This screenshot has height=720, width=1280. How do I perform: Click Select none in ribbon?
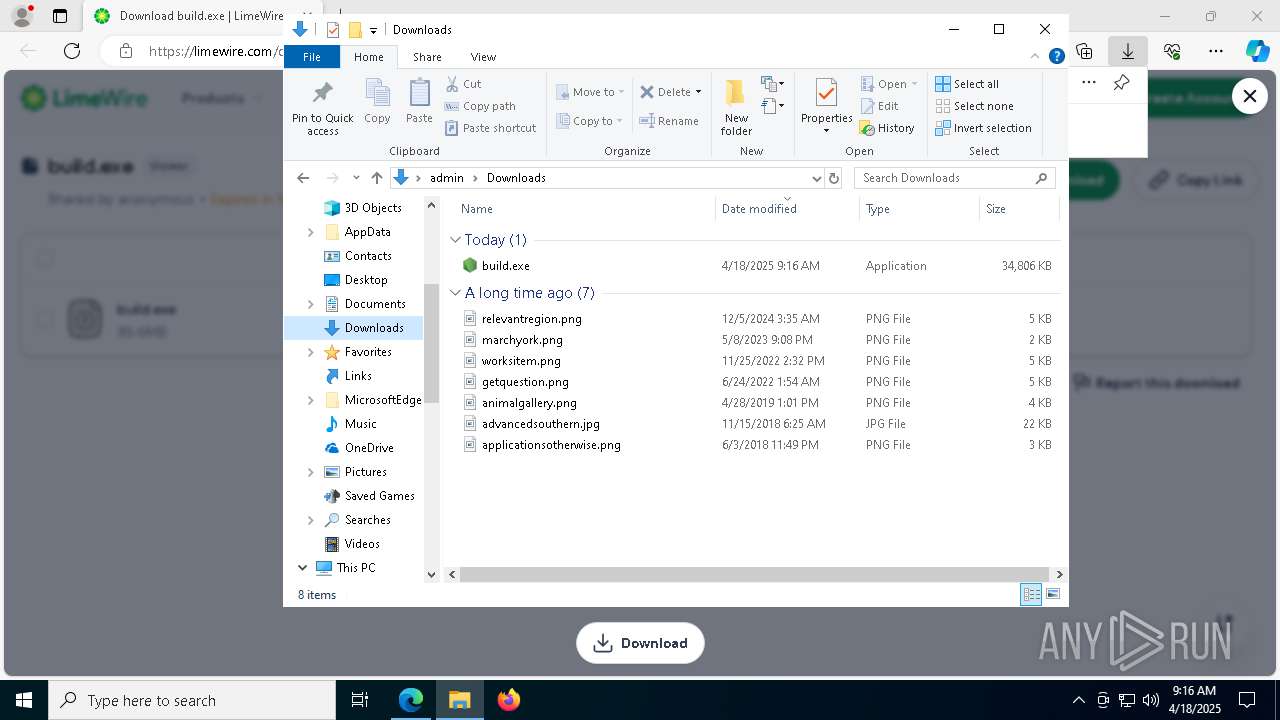[x=974, y=106]
